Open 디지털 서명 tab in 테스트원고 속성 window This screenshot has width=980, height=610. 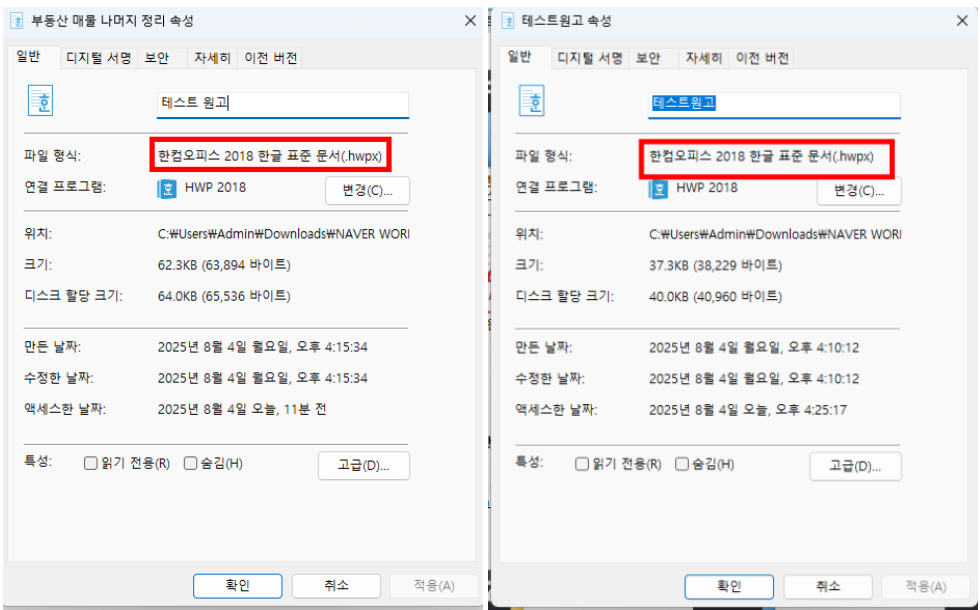590,58
